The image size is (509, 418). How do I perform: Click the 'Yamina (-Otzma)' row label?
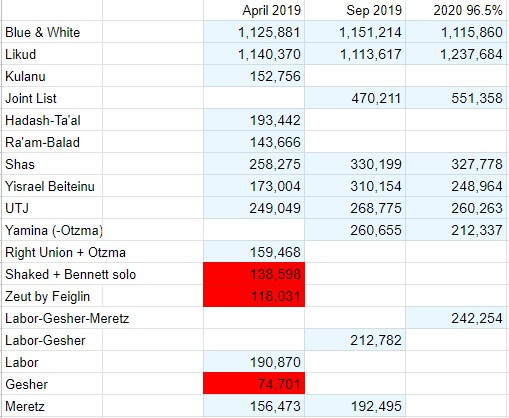click(54, 230)
